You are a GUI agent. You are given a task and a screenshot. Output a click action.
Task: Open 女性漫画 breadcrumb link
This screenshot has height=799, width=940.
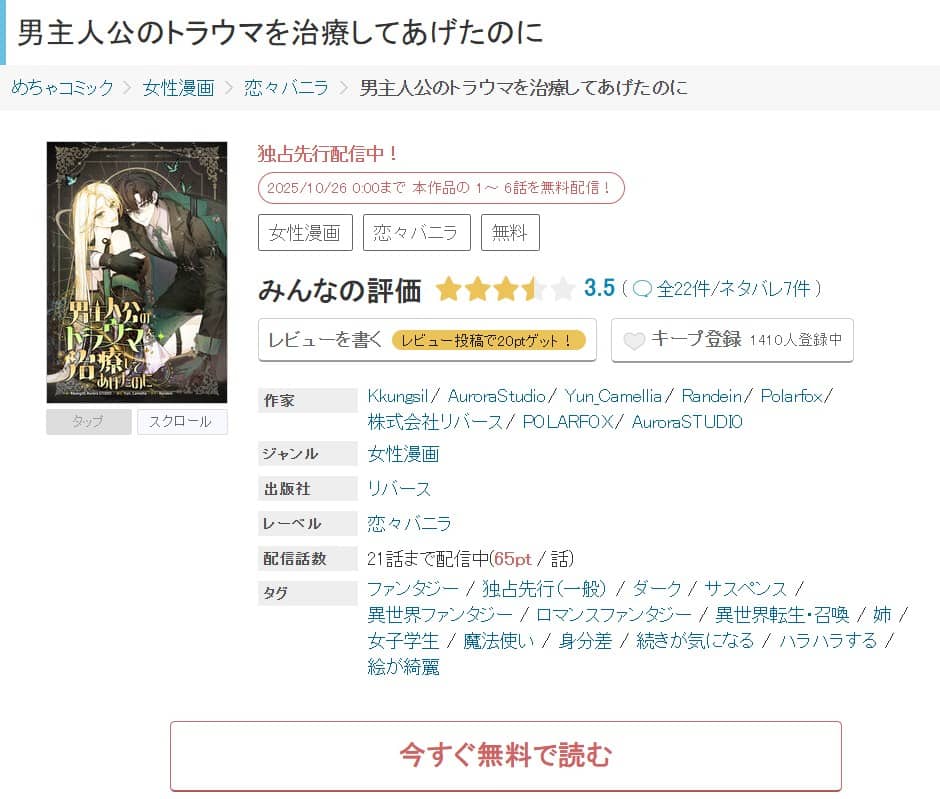[178, 88]
